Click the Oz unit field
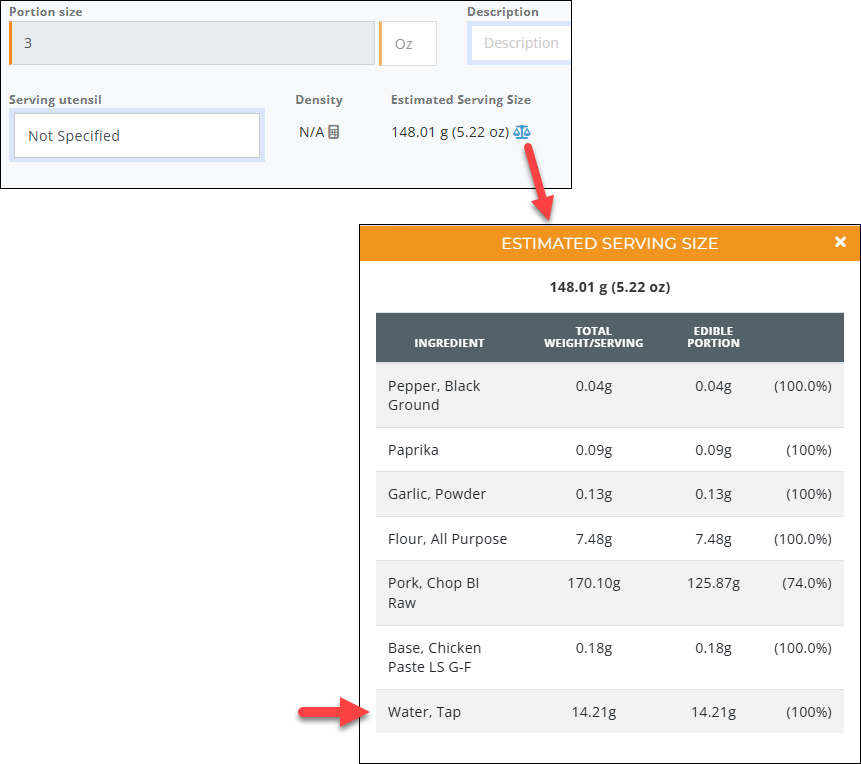Image resolution: width=861 pixels, height=764 pixels. [x=408, y=43]
